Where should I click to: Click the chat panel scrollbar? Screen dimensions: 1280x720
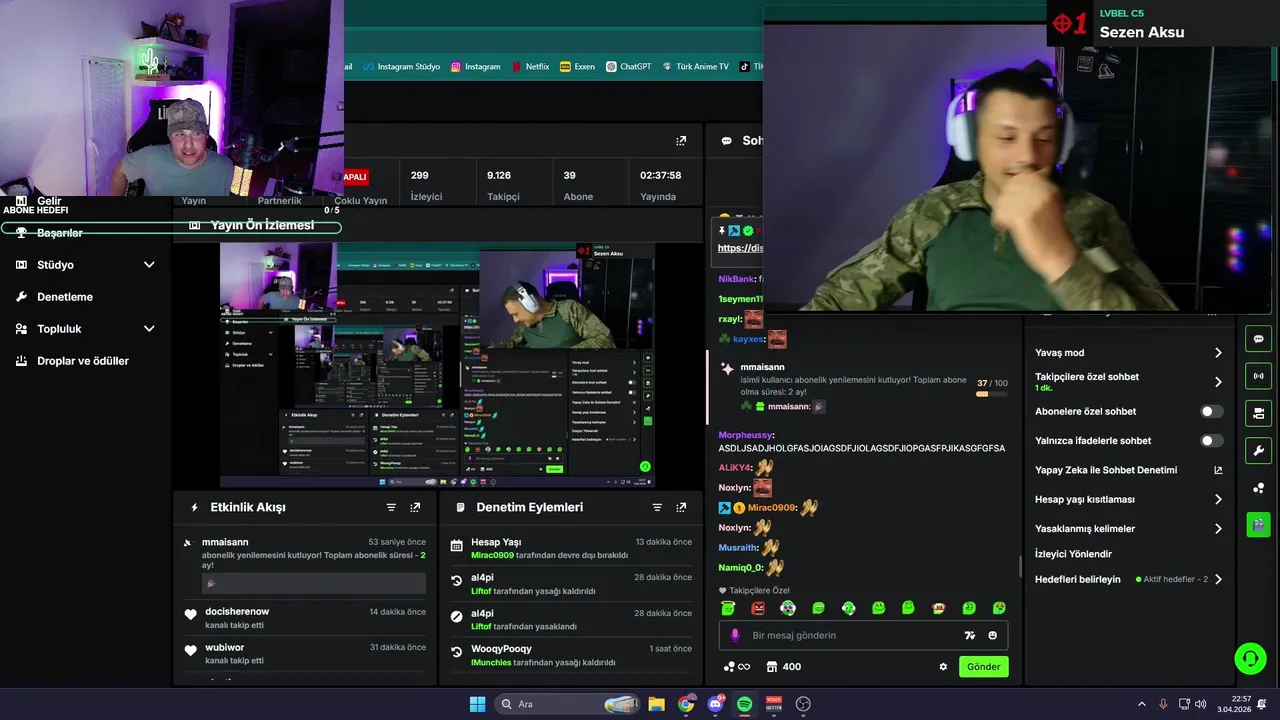click(x=1020, y=566)
